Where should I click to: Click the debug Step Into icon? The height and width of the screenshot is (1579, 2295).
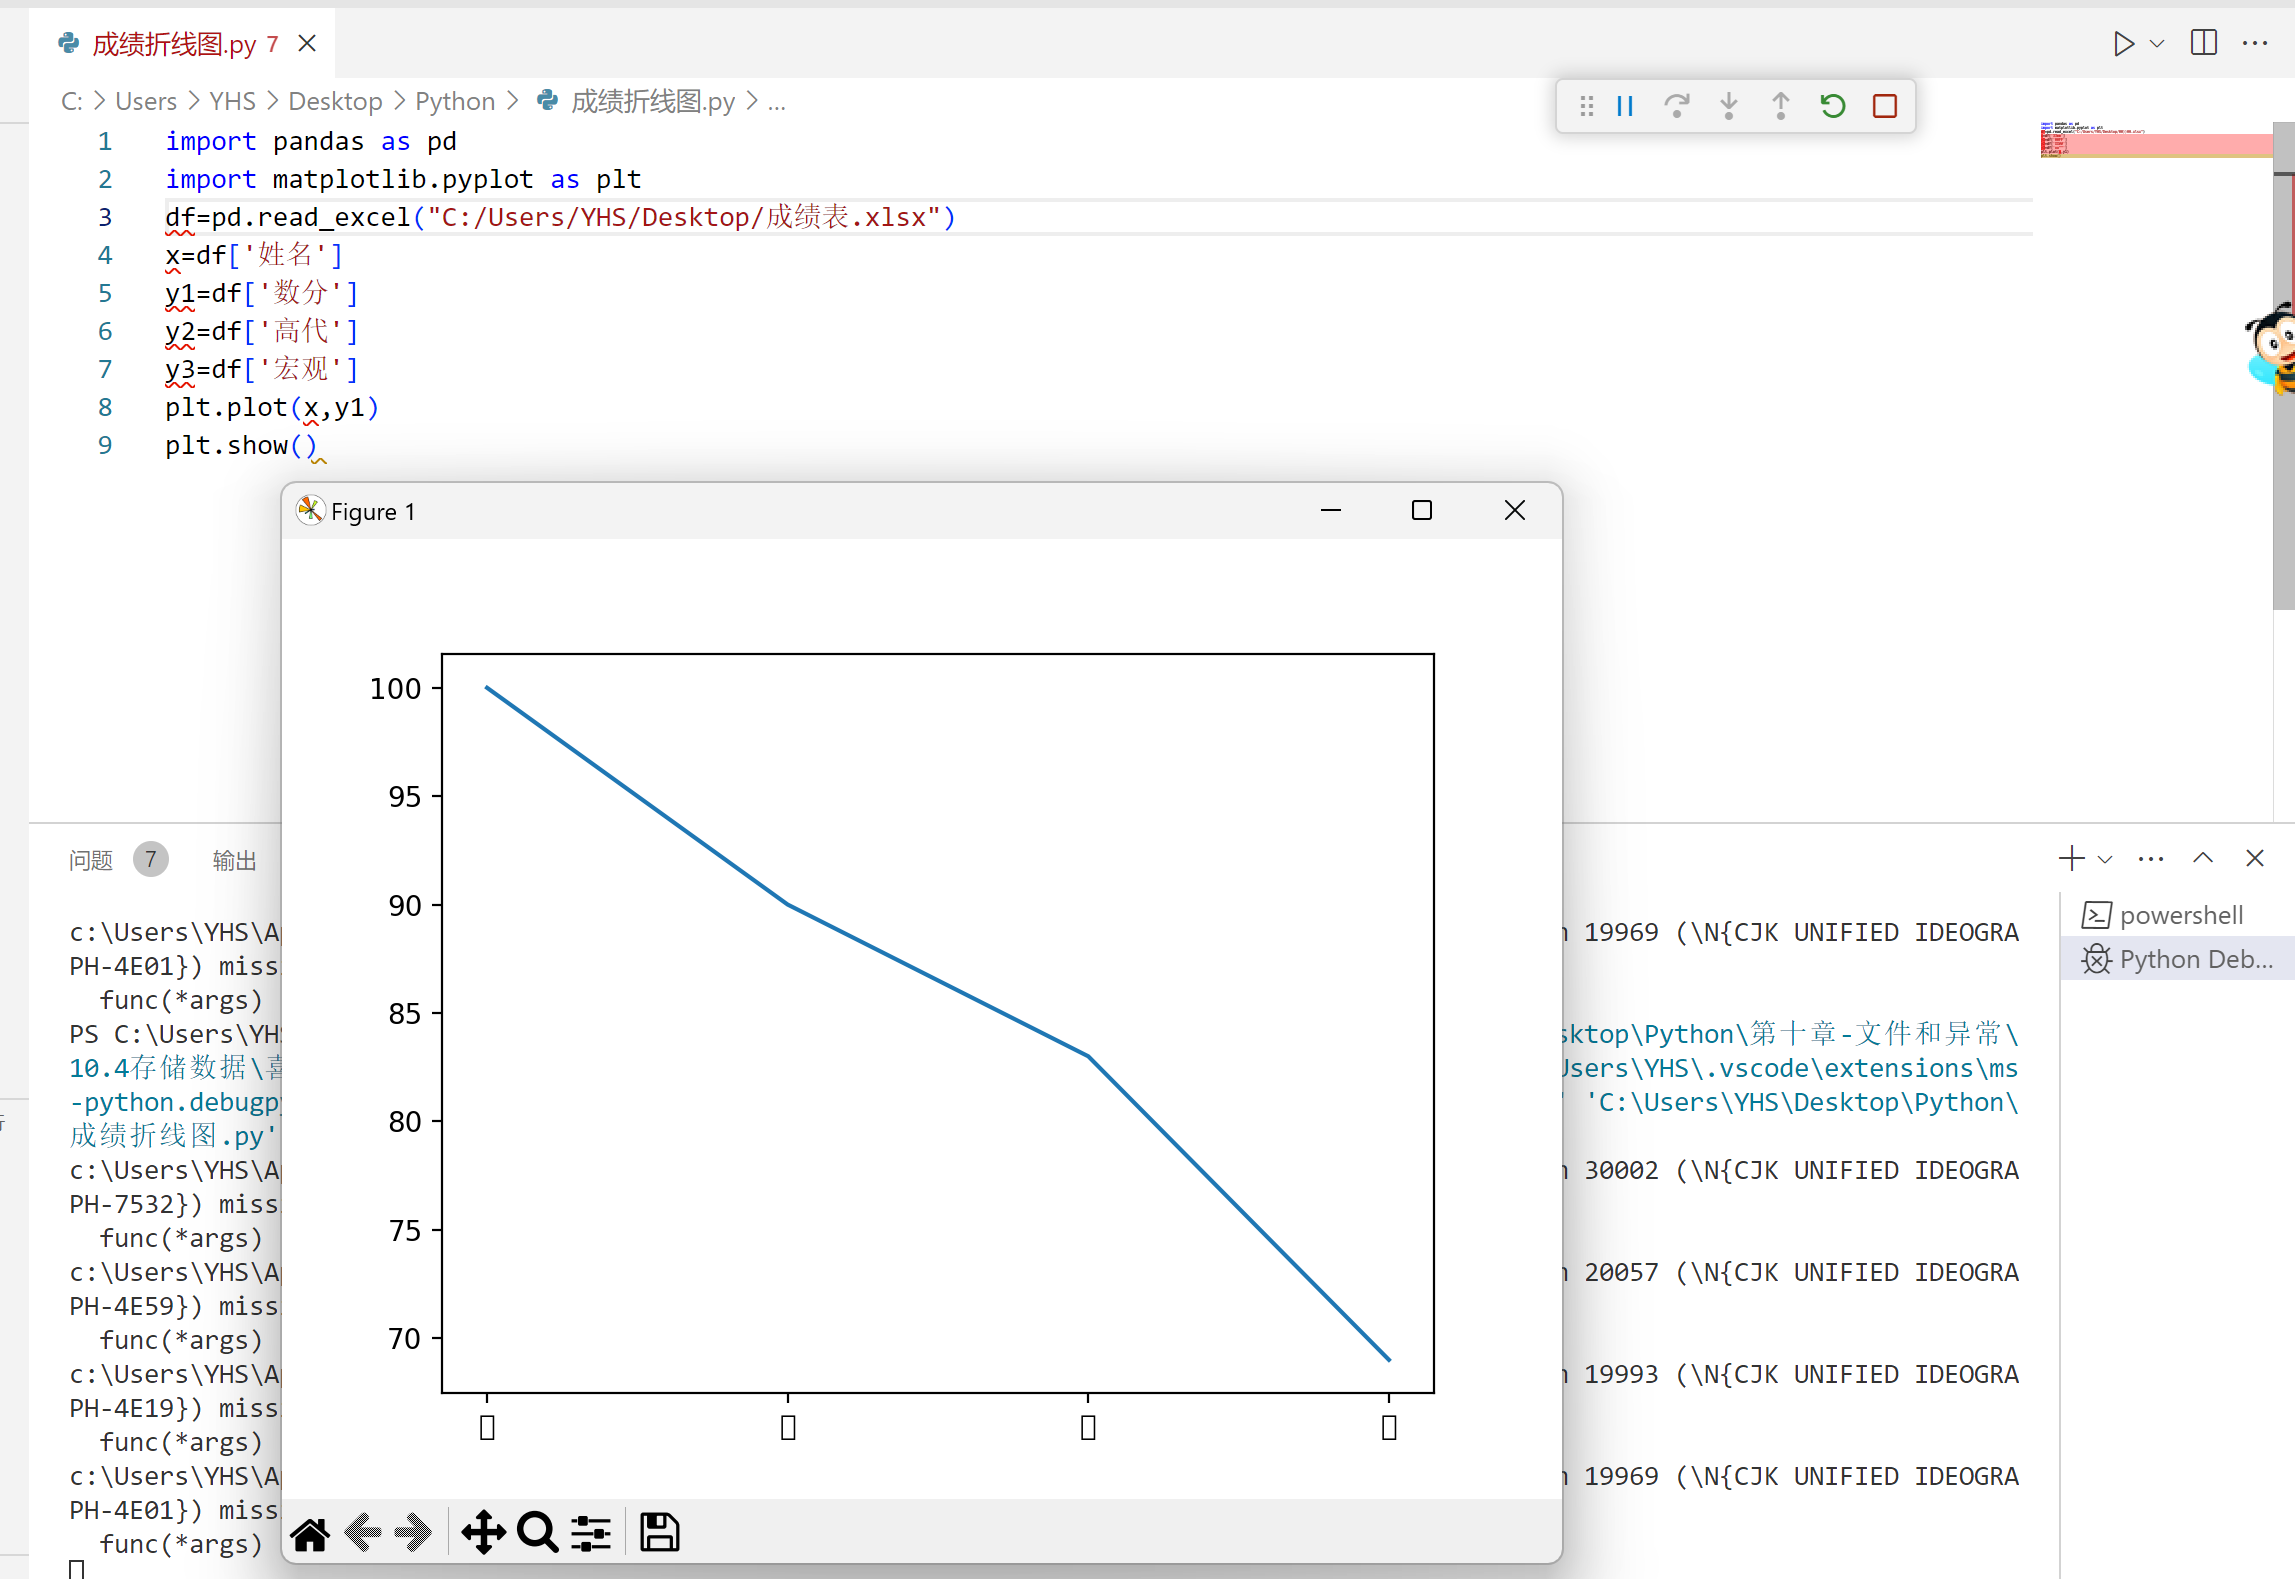(x=1729, y=106)
